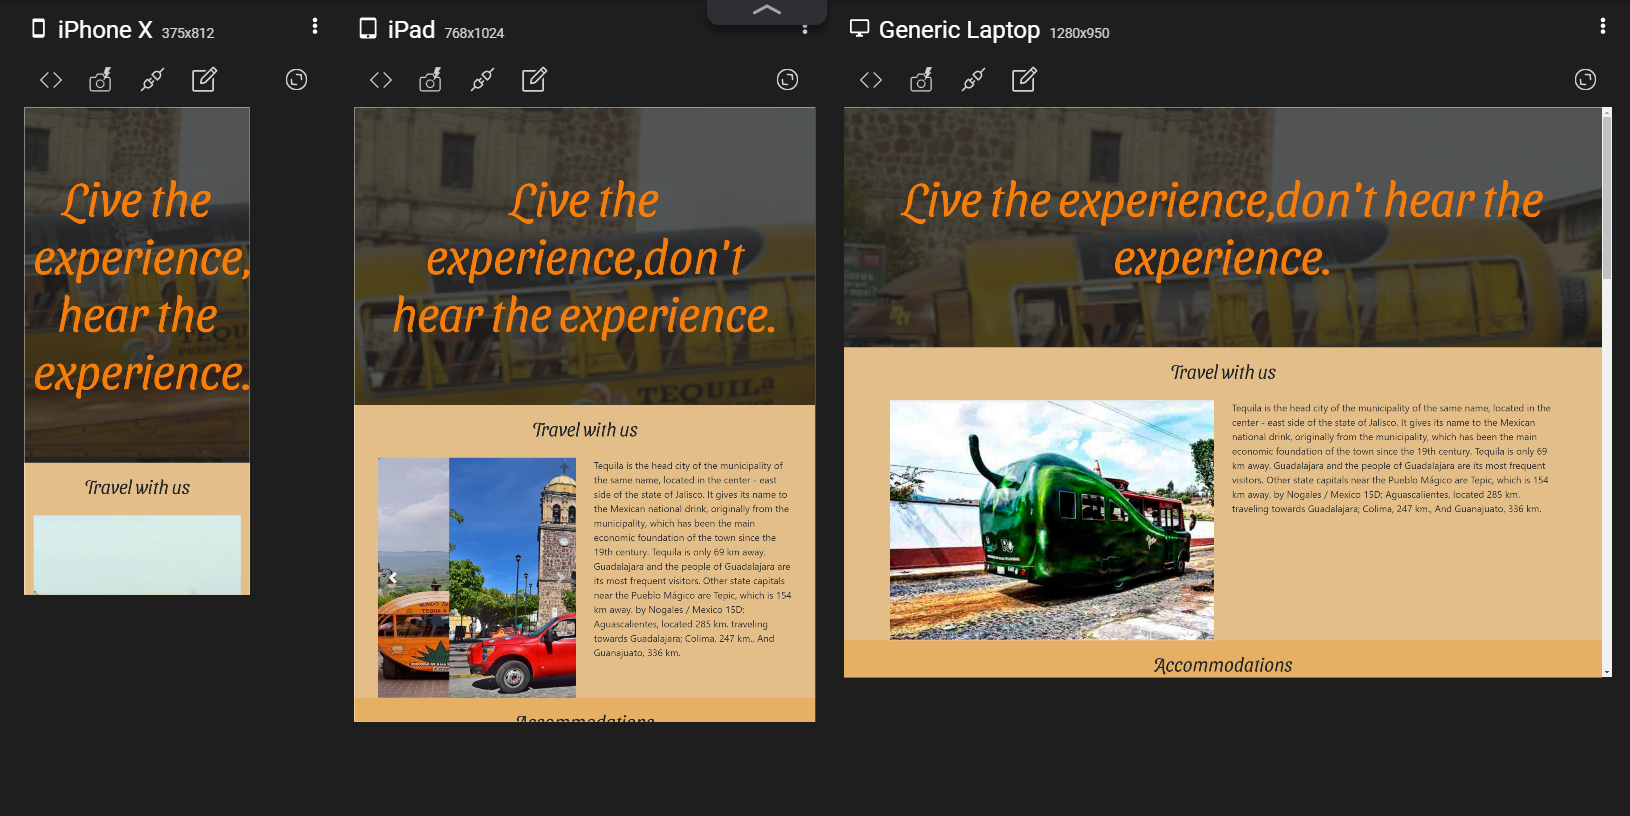Click 'Travel with us' heading in laptop preview
The image size is (1630, 816).
point(1223,372)
